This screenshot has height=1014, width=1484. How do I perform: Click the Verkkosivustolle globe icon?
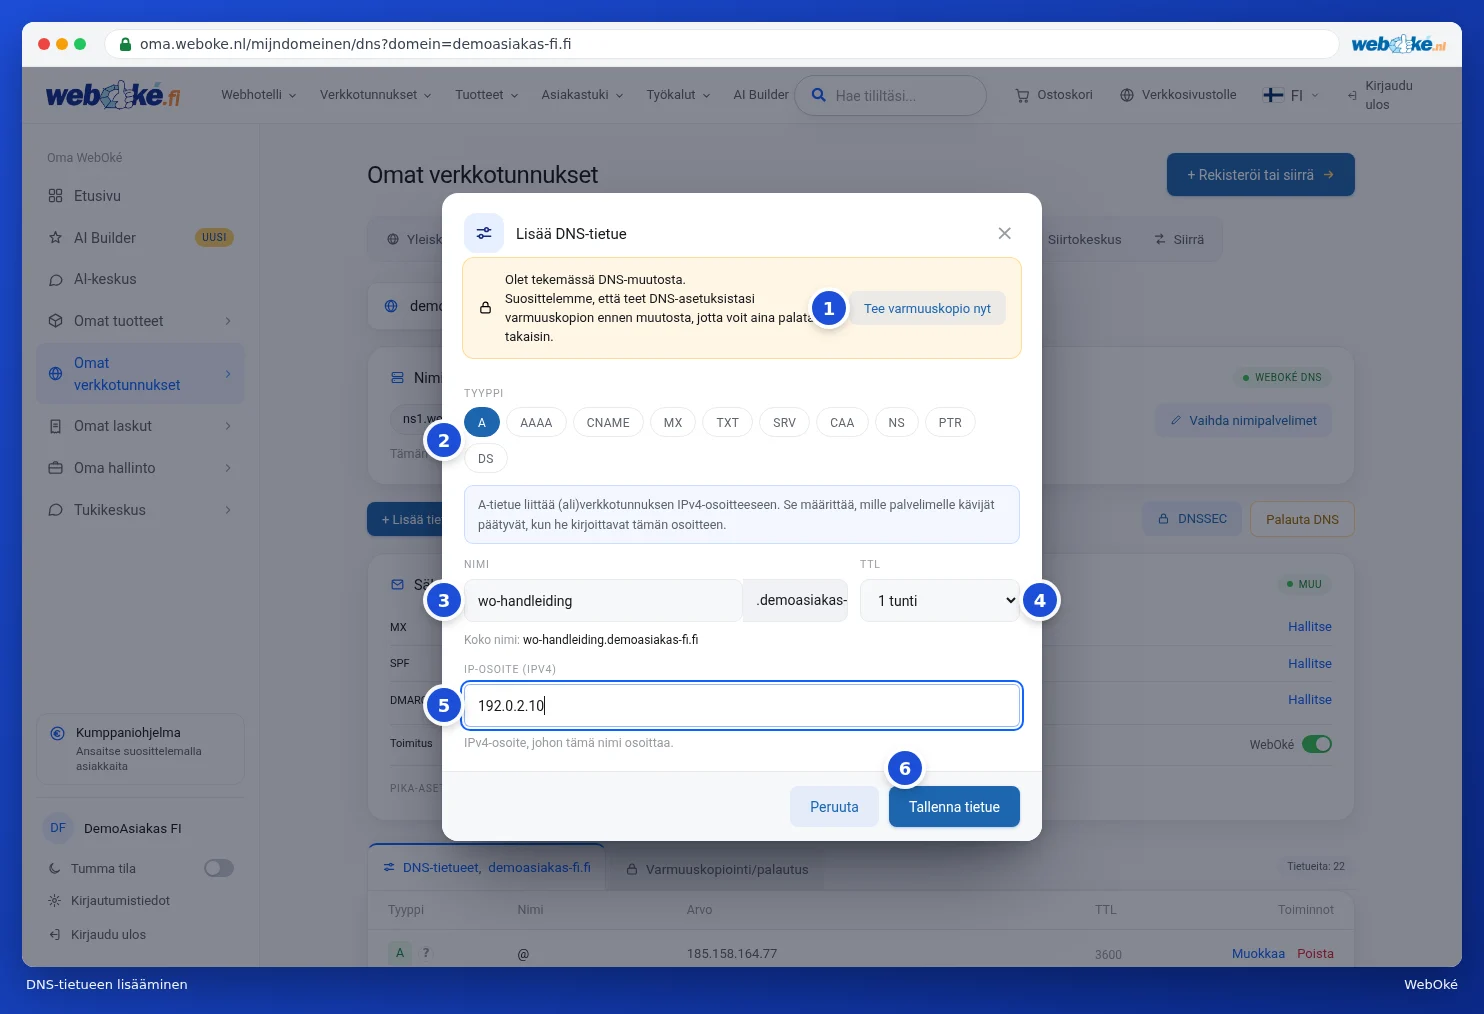1127,95
